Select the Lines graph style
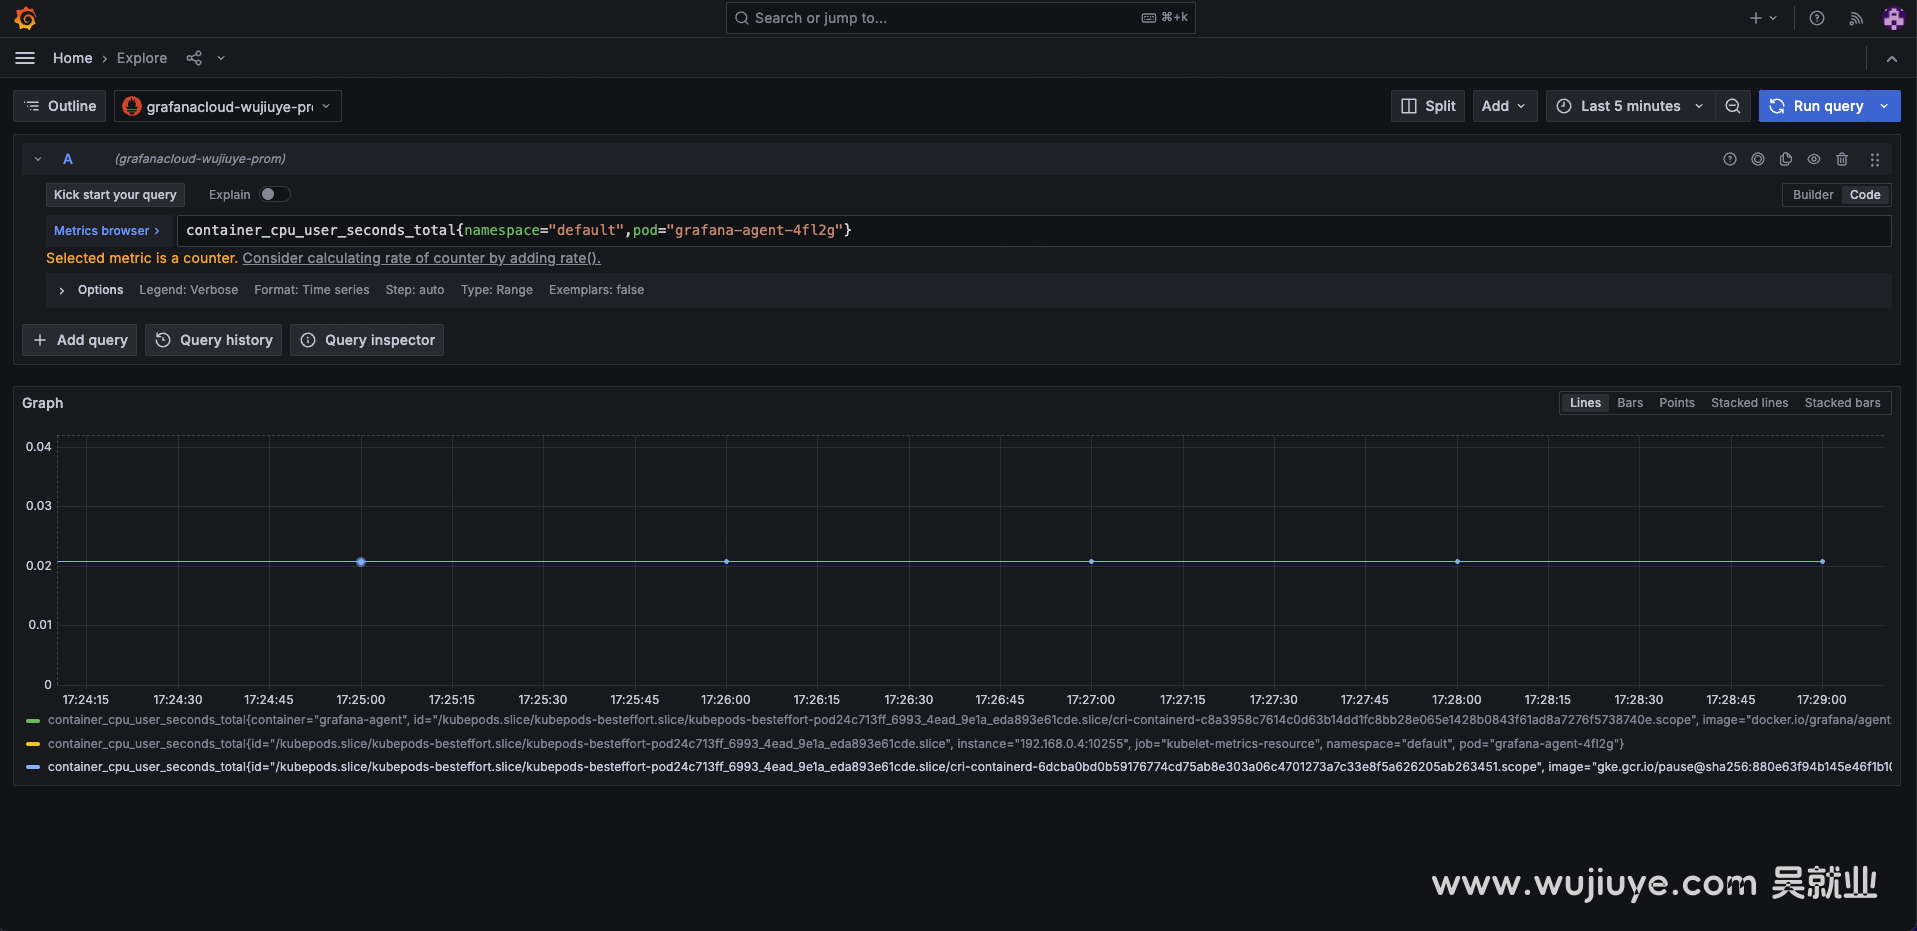The width and height of the screenshot is (1917, 931). click(x=1585, y=403)
